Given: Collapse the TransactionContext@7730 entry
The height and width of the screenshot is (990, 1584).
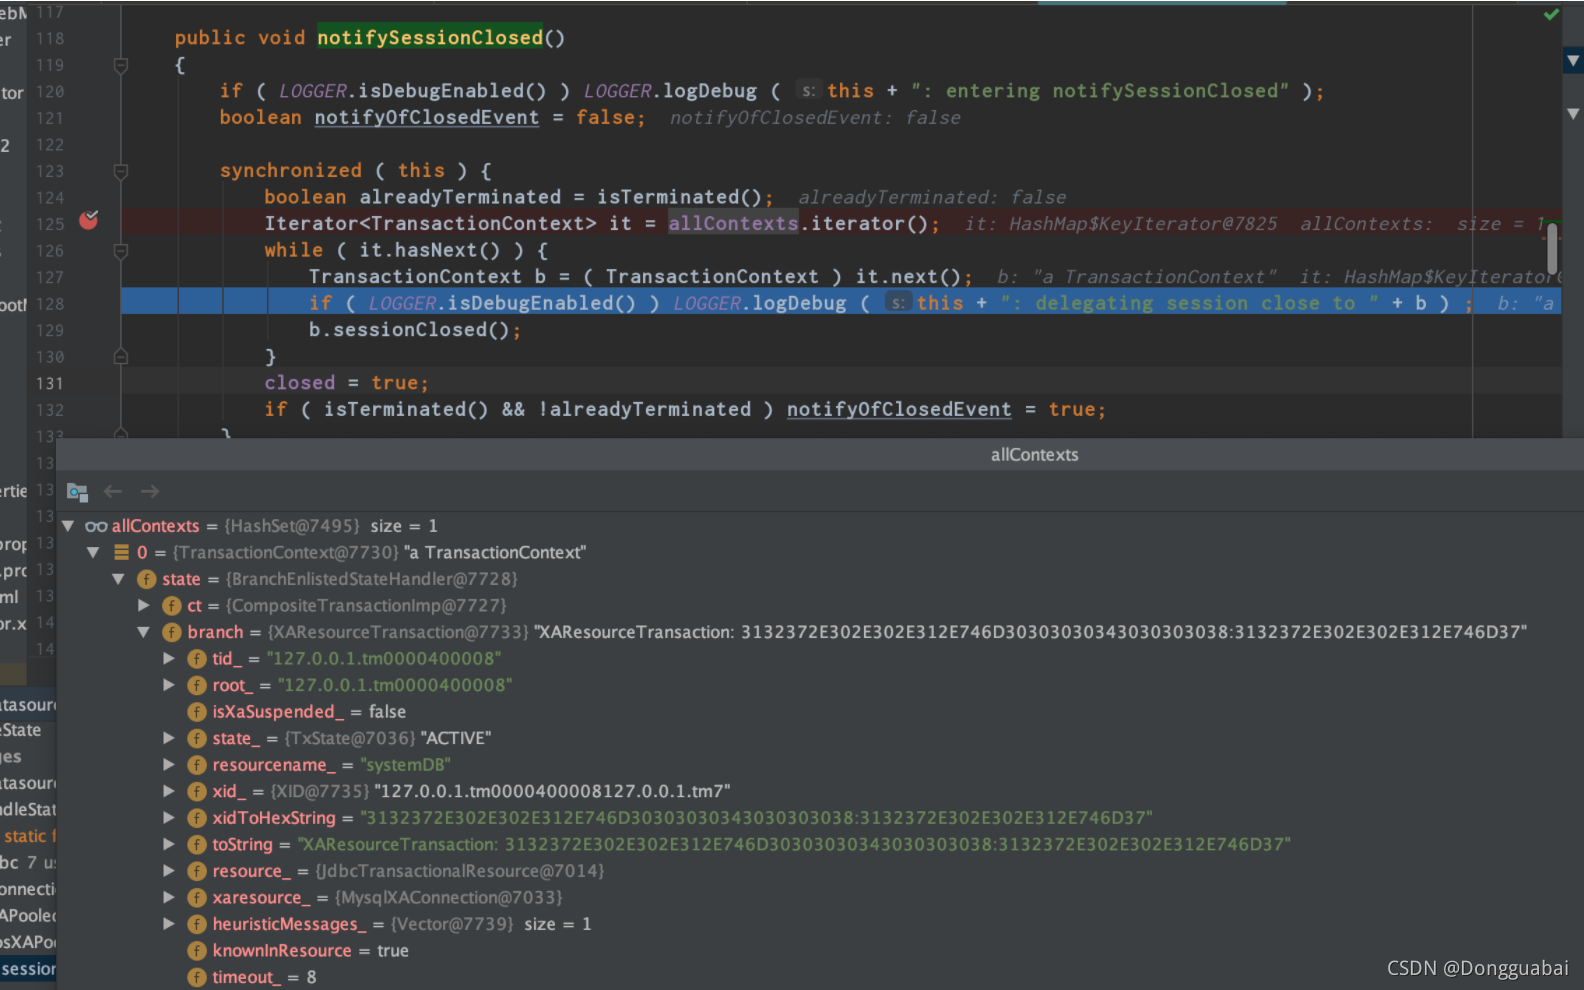Looking at the screenshot, I should click(93, 552).
